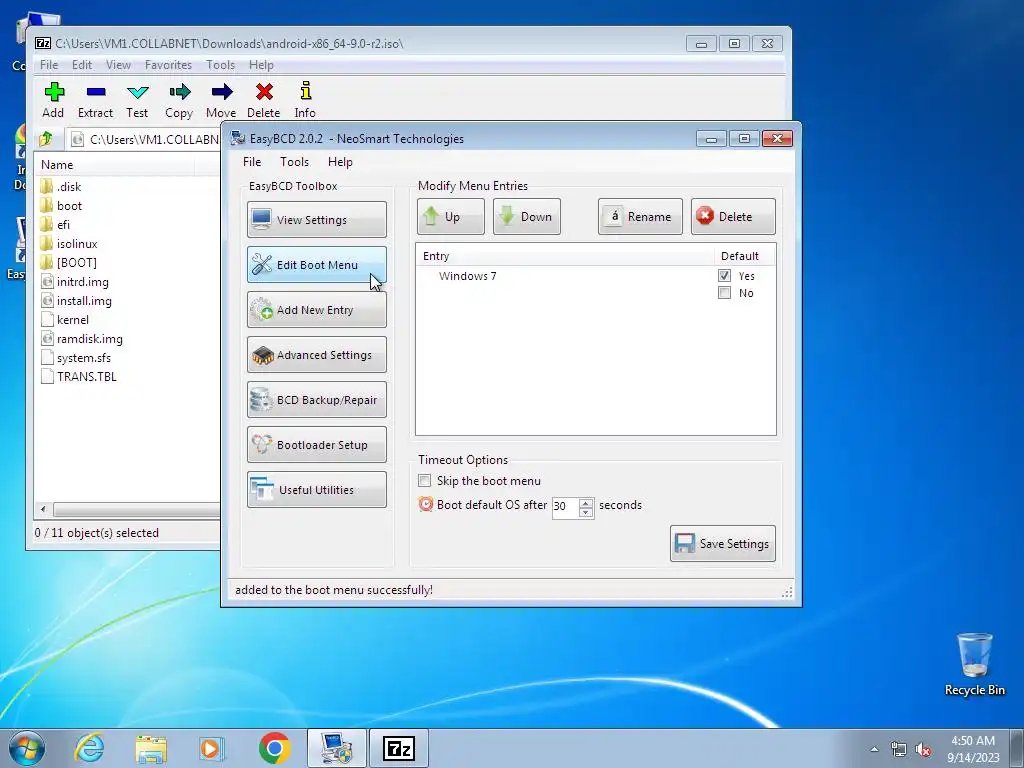The height and width of the screenshot is (768, 1024).
Task: Click 7-Zip horizontal scrollbar left arrow
Action: point(43,509)
